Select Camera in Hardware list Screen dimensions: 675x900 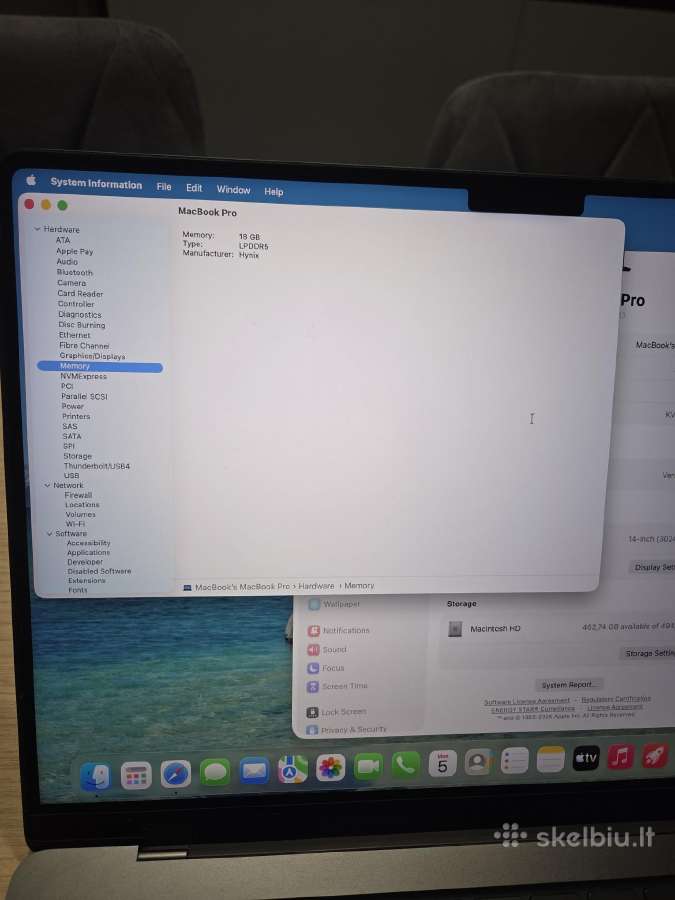click(x=72, y=283)
